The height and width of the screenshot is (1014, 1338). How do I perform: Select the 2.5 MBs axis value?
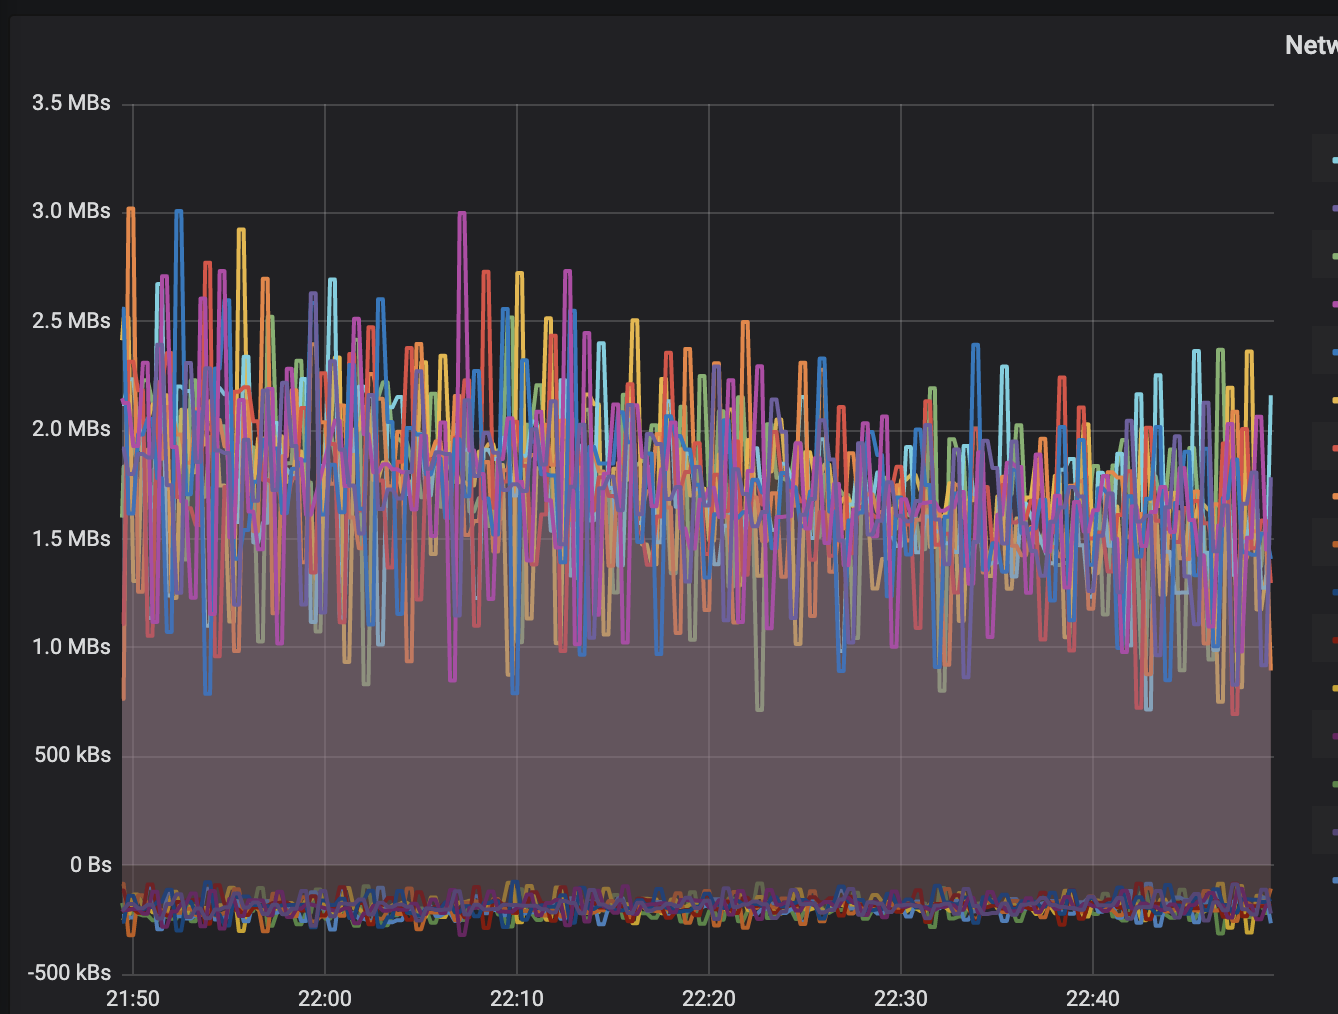pyautogui.click(x=71, y=321)
